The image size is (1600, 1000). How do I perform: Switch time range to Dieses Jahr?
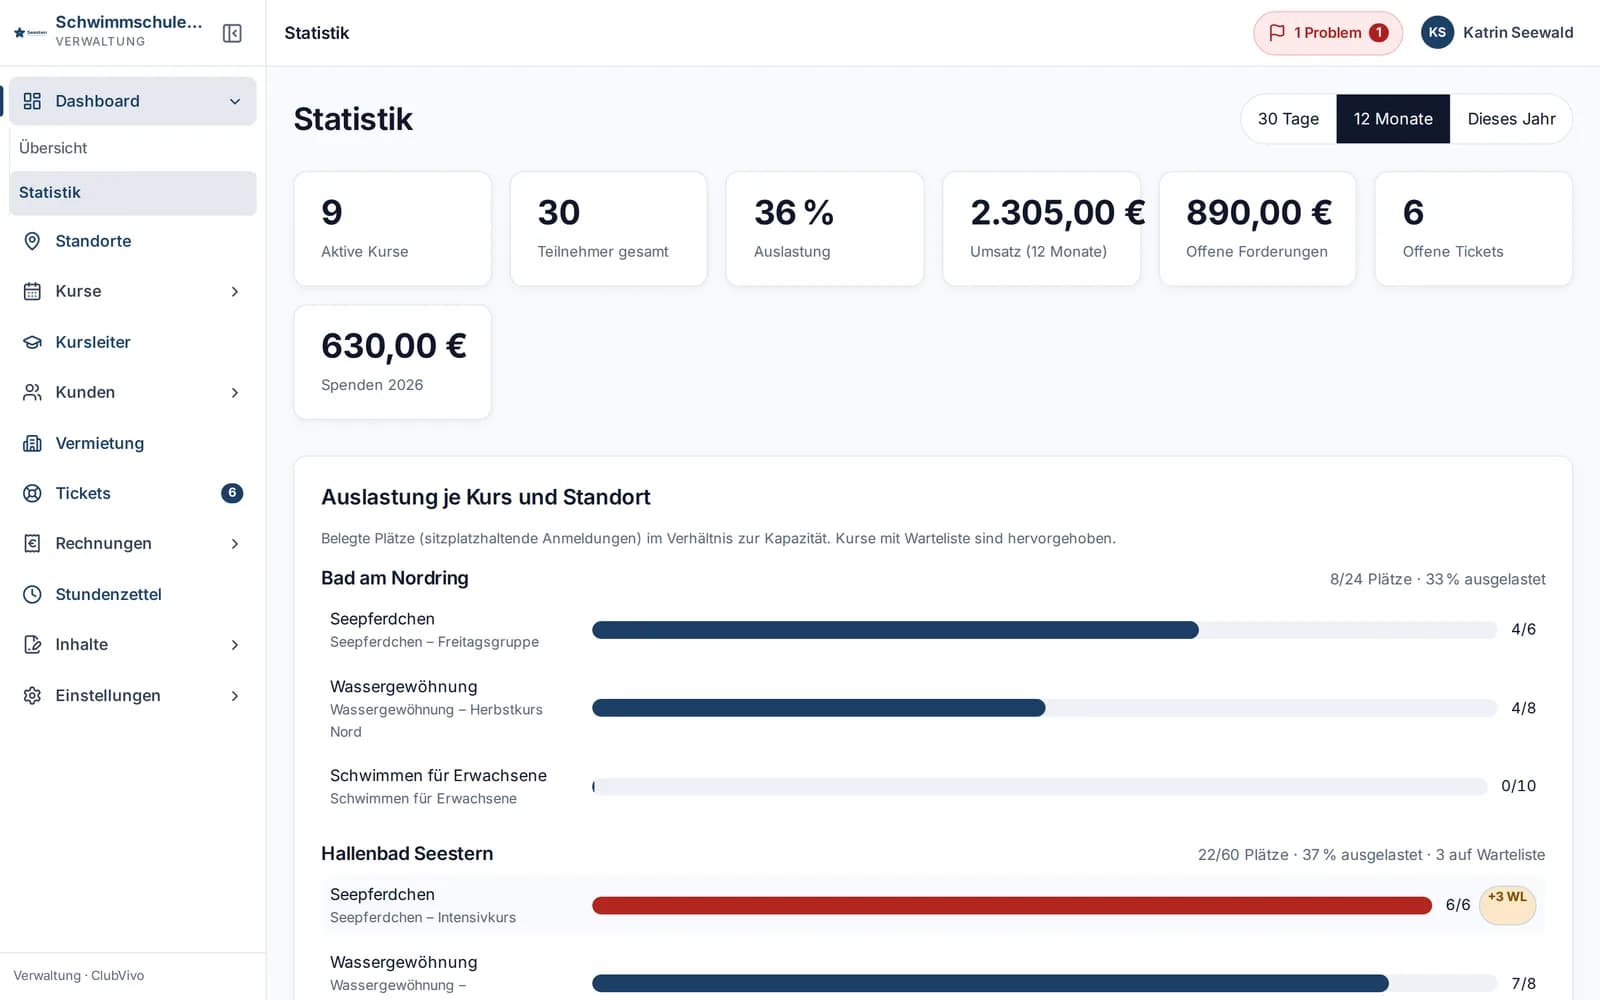point(1511,119)
